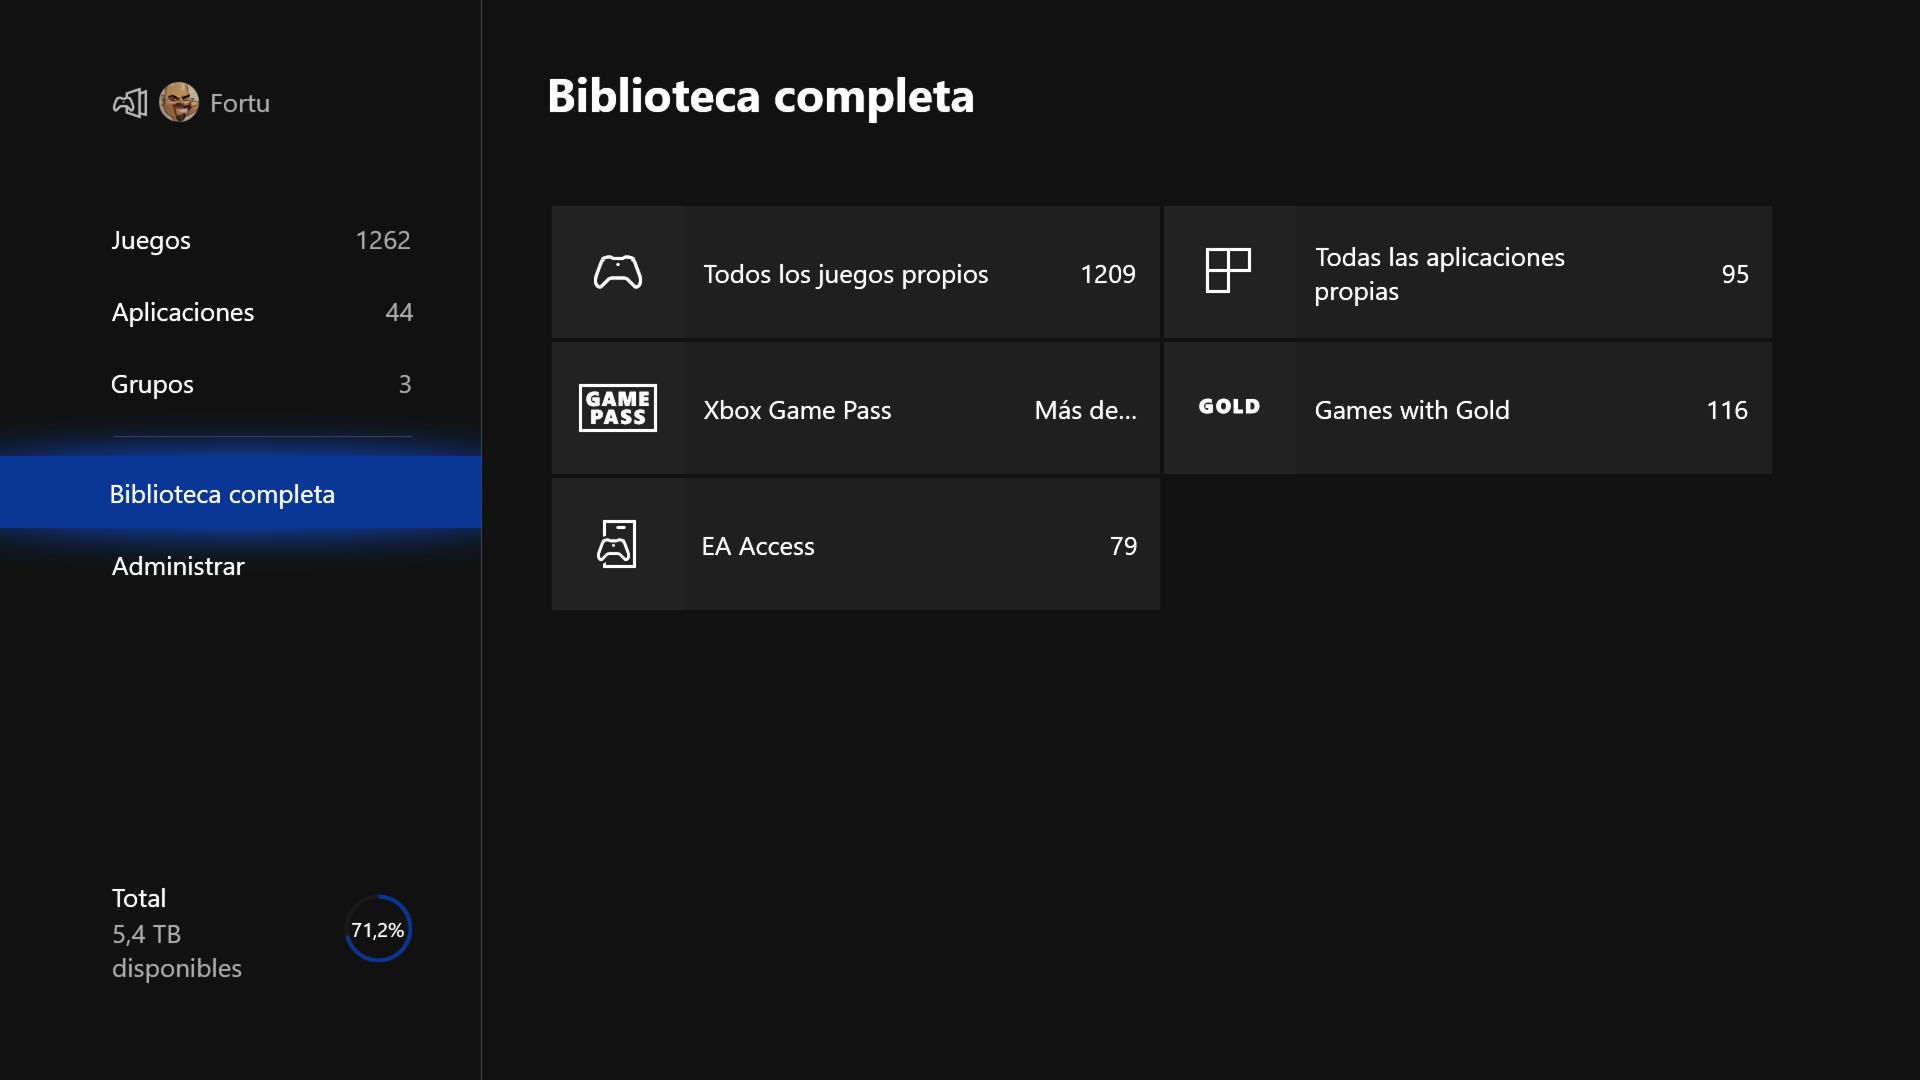Click the Fortu gamertag name
This screenshot has height=1080, width=1920.
point(240,103)
